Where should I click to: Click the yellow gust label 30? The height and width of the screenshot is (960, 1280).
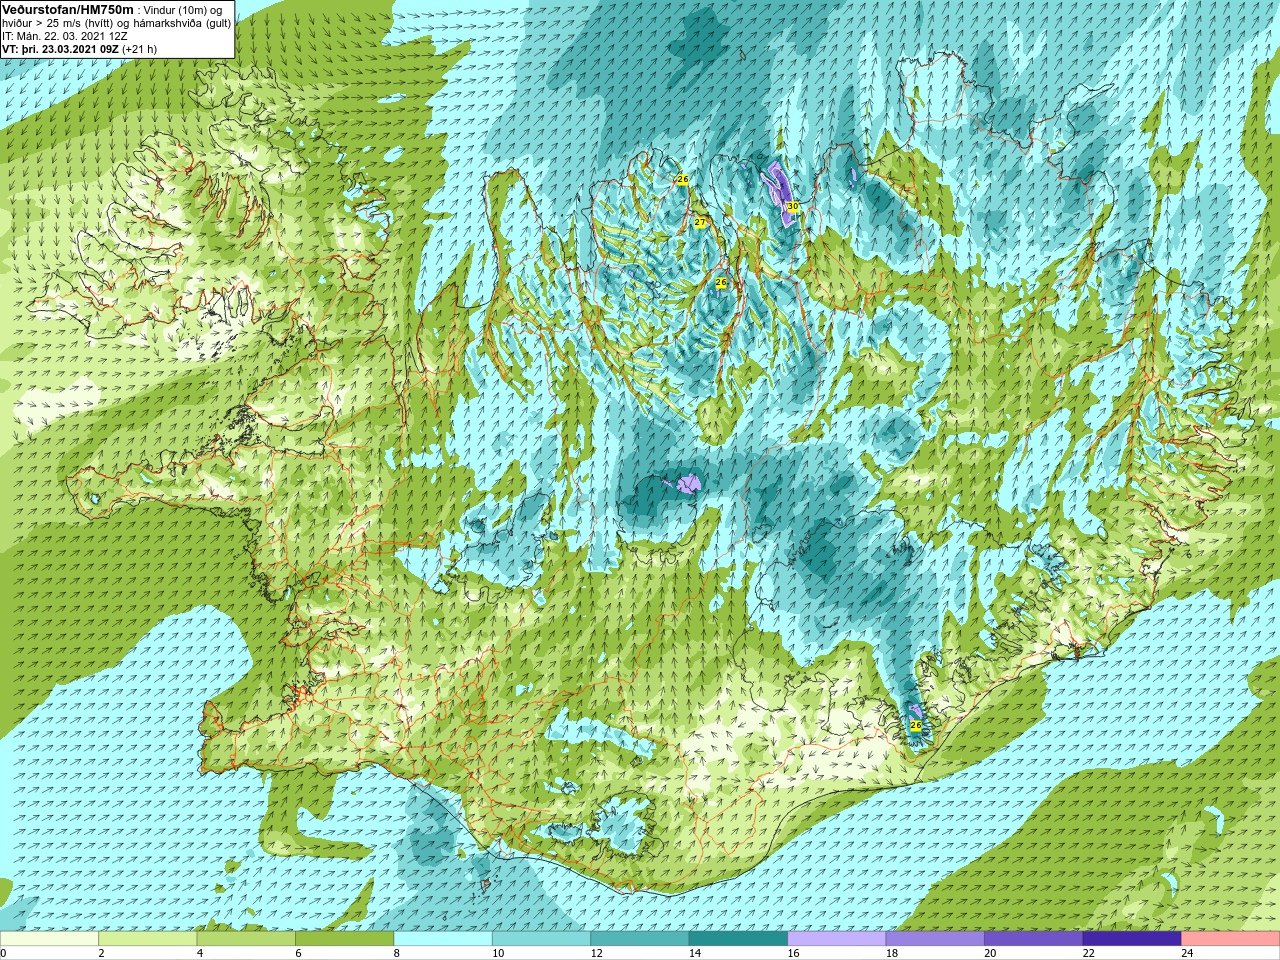[792, 206]
